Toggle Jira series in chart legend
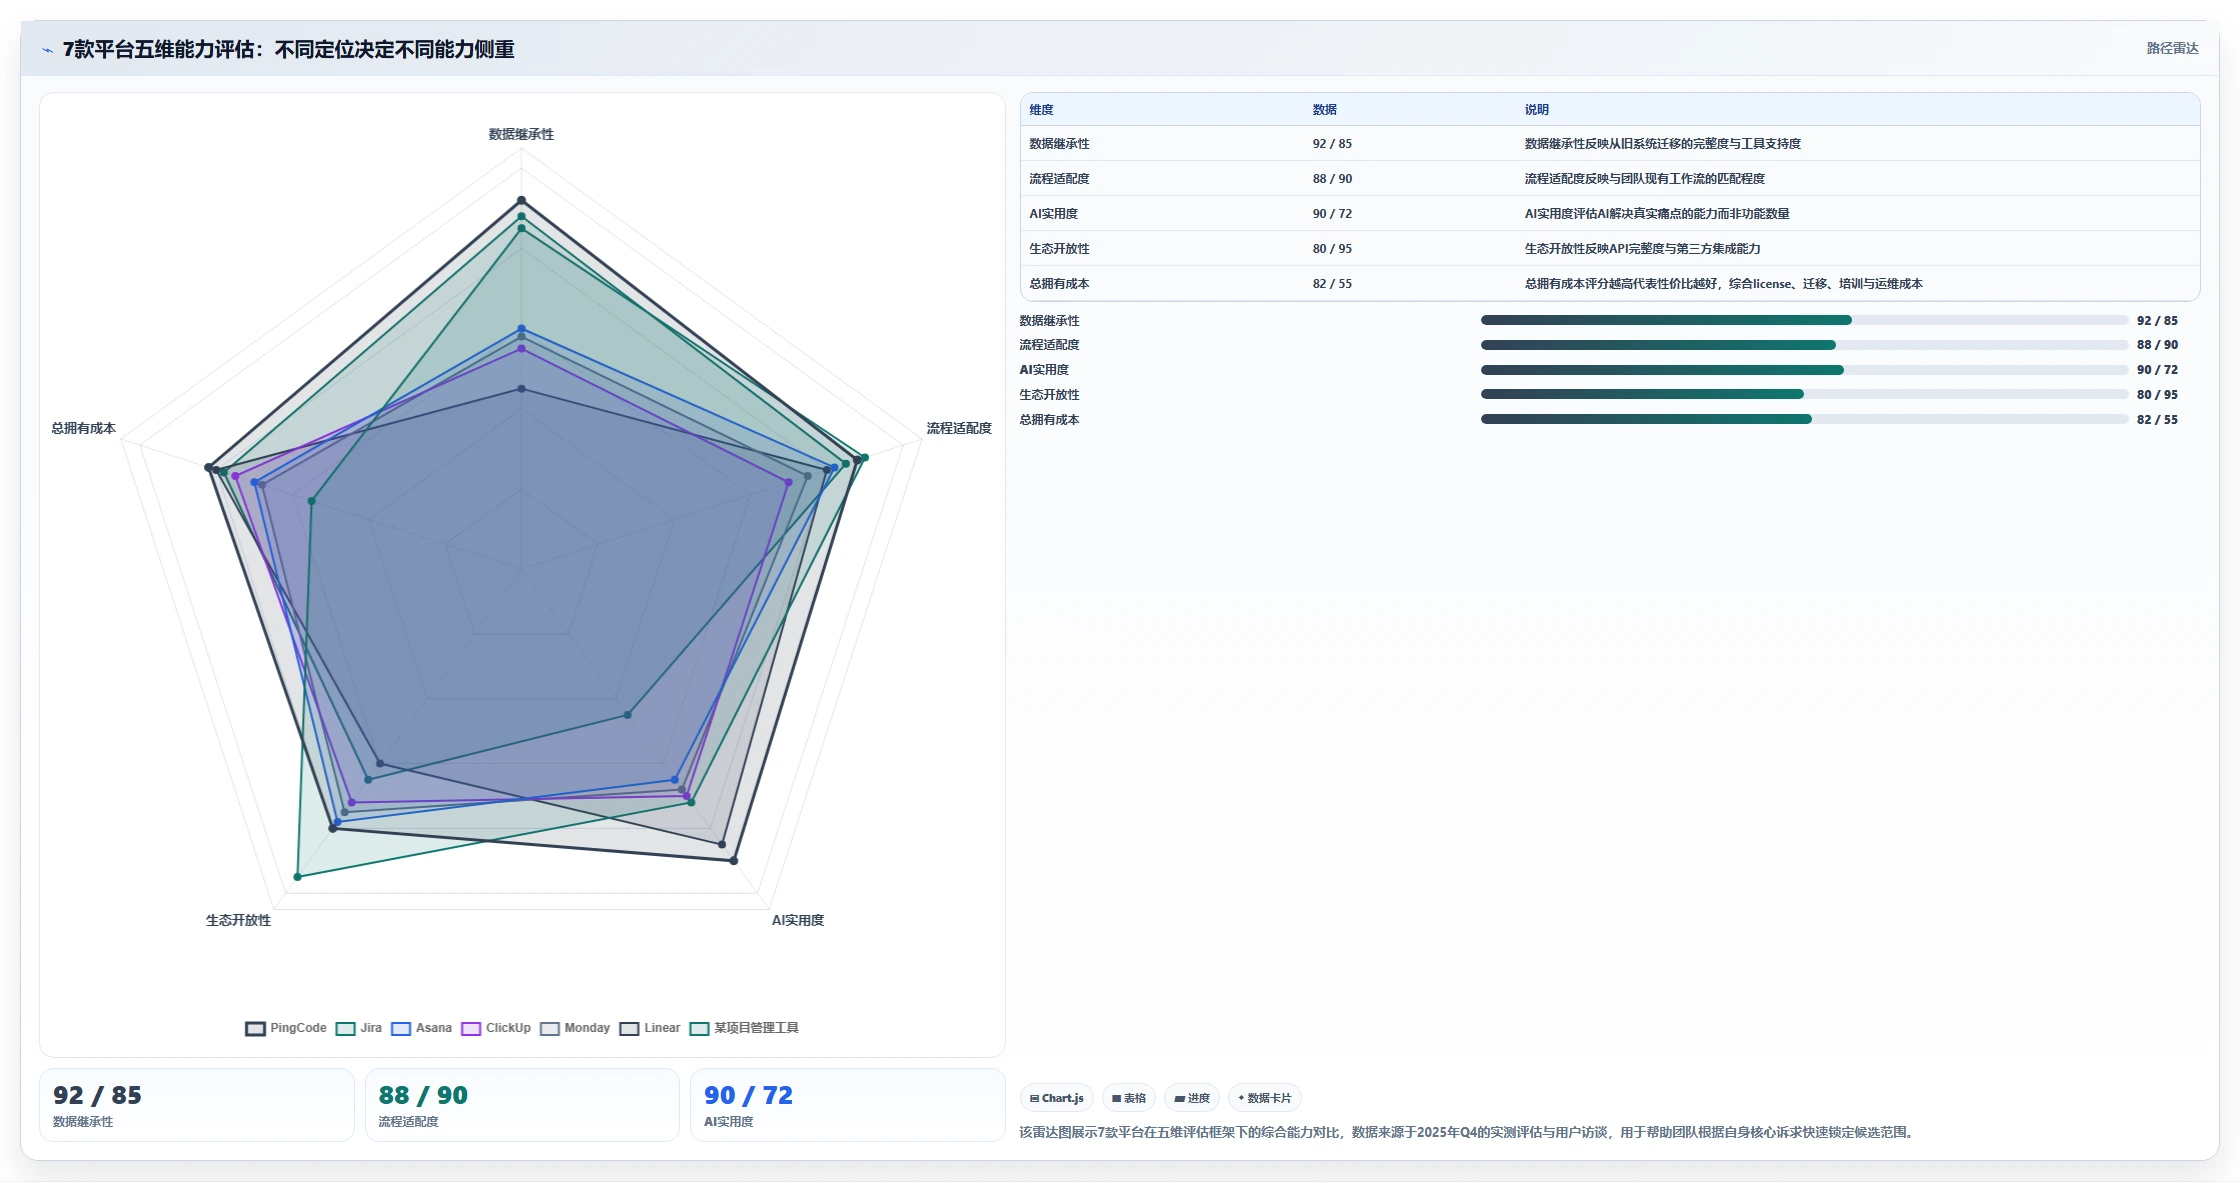Viewport: 2240px width, 1182px height. click(359, 1028)
